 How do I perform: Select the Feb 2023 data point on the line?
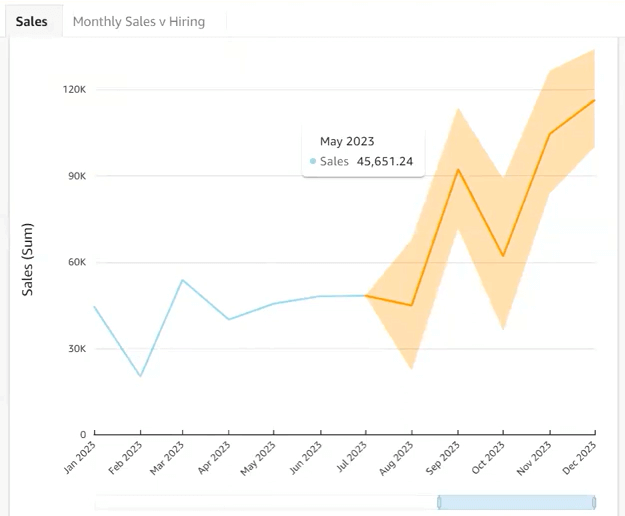[x=140, y=376]
